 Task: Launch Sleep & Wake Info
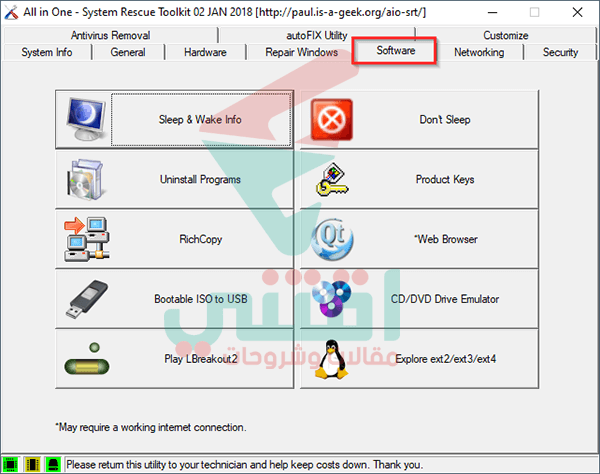click(x=174, y=119)
